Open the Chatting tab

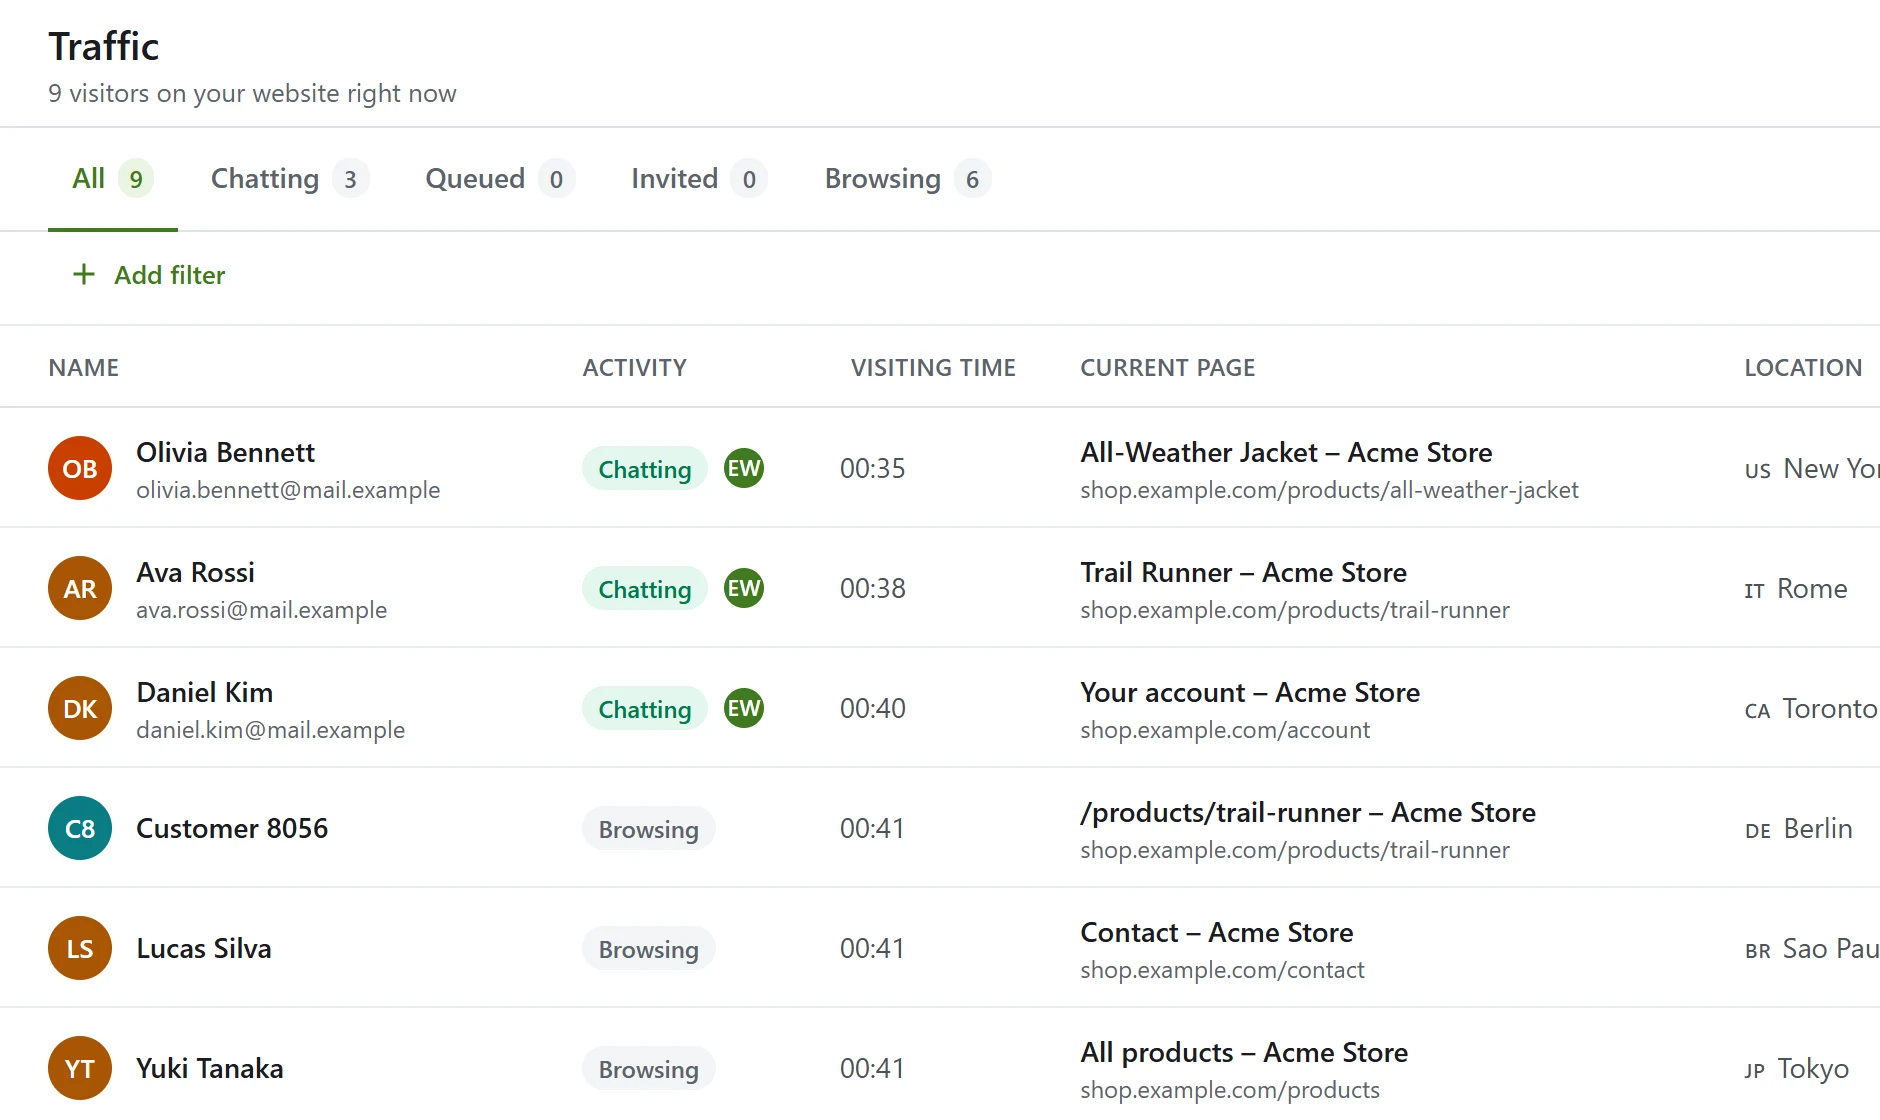pyautogui.click(x=290, y=179)
